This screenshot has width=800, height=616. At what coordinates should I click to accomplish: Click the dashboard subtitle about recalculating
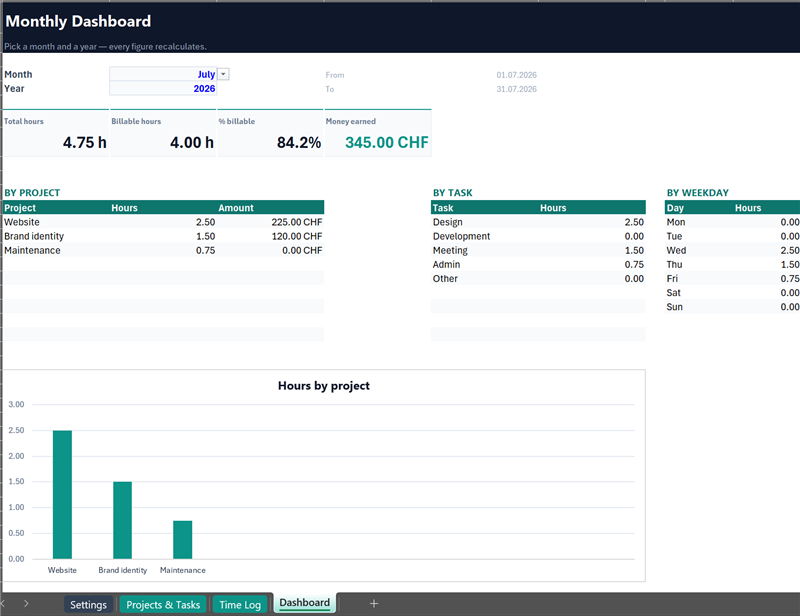tap(106, 46)
